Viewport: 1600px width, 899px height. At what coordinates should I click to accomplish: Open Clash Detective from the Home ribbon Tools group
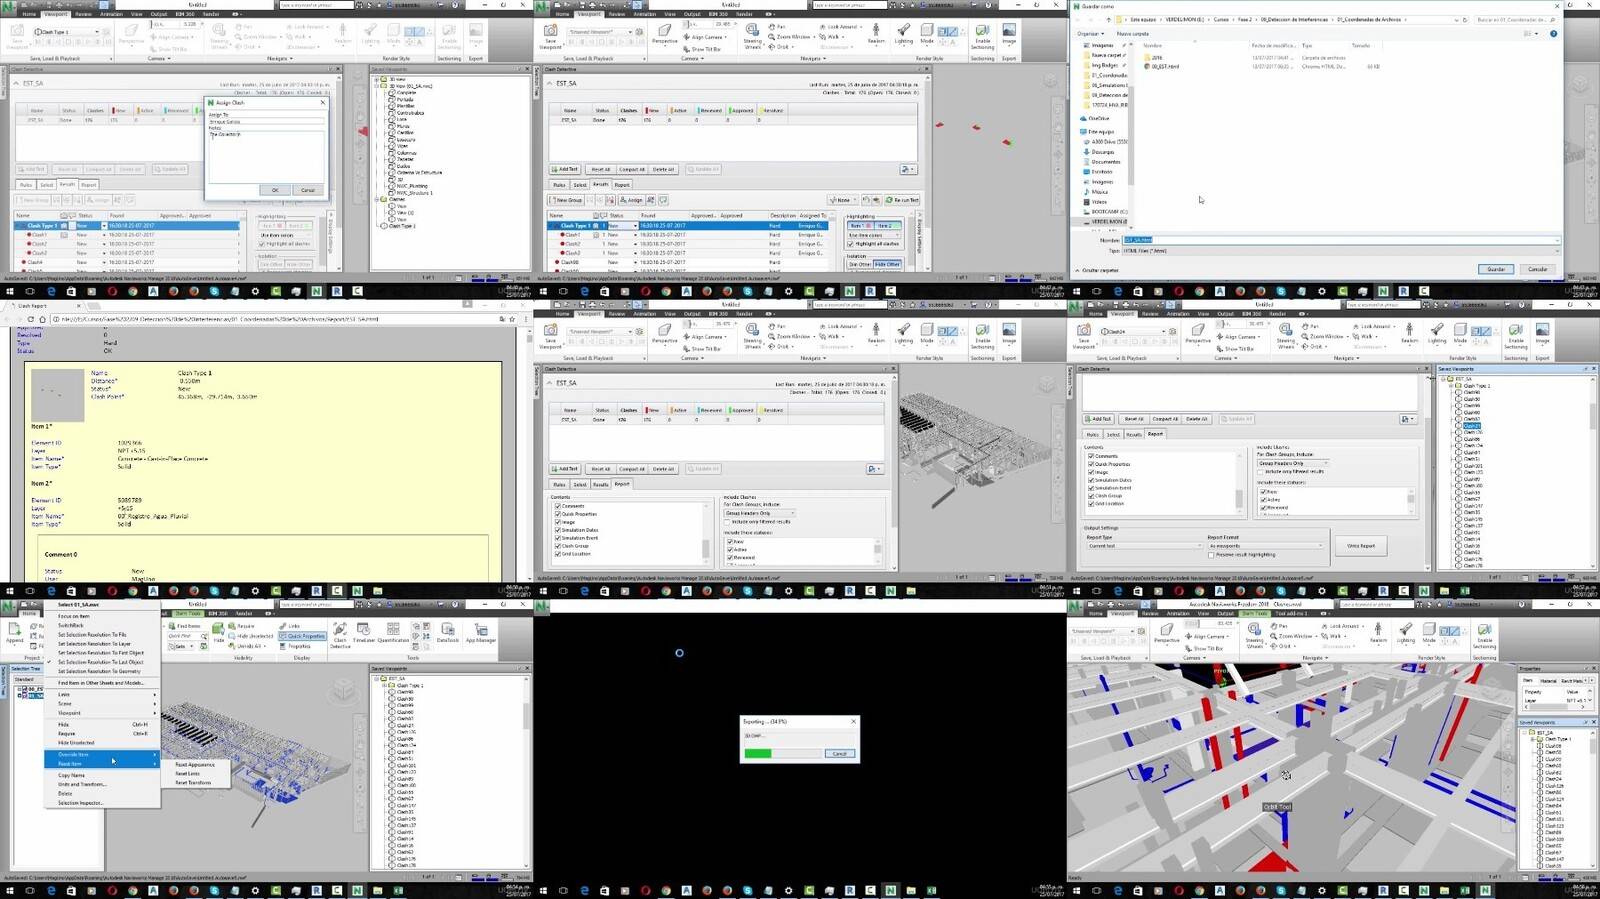(340, 635)
